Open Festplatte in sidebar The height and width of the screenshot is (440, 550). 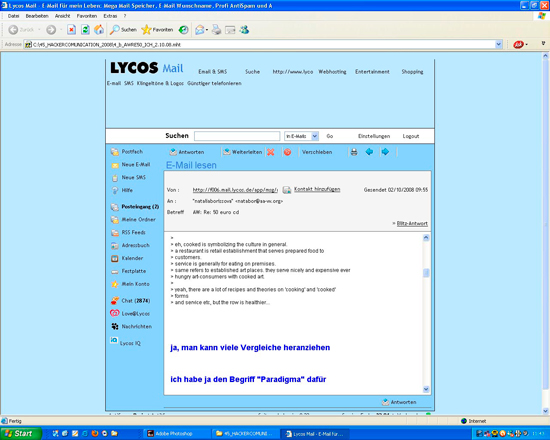[x=128, y=271]
